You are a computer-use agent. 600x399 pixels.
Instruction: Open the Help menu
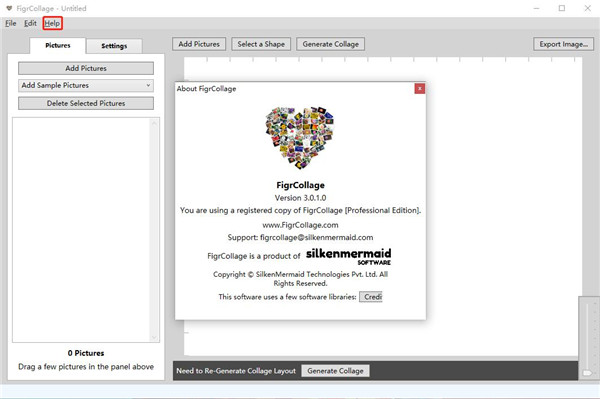pyautogui.click(x=52, y=23)
